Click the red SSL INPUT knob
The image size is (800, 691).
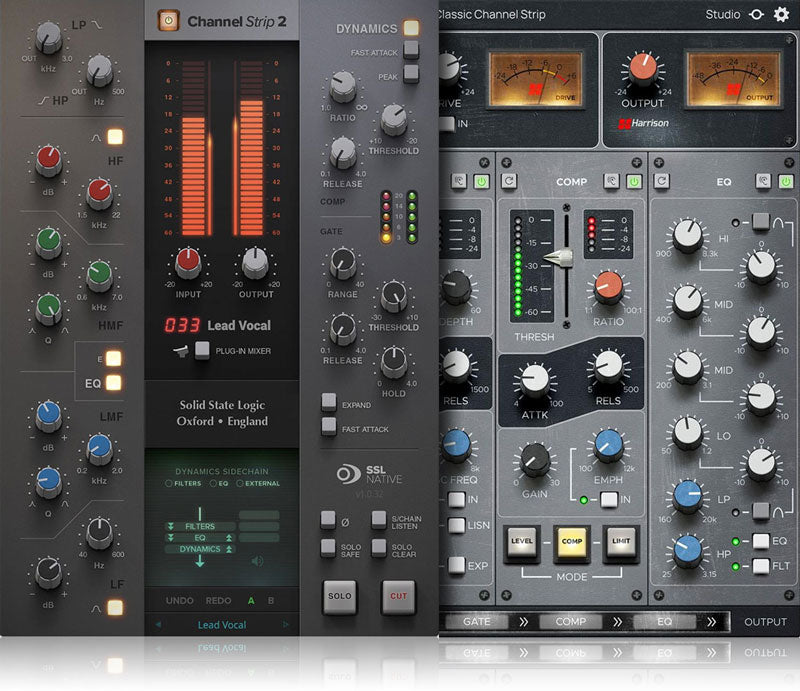coord(188,262)
